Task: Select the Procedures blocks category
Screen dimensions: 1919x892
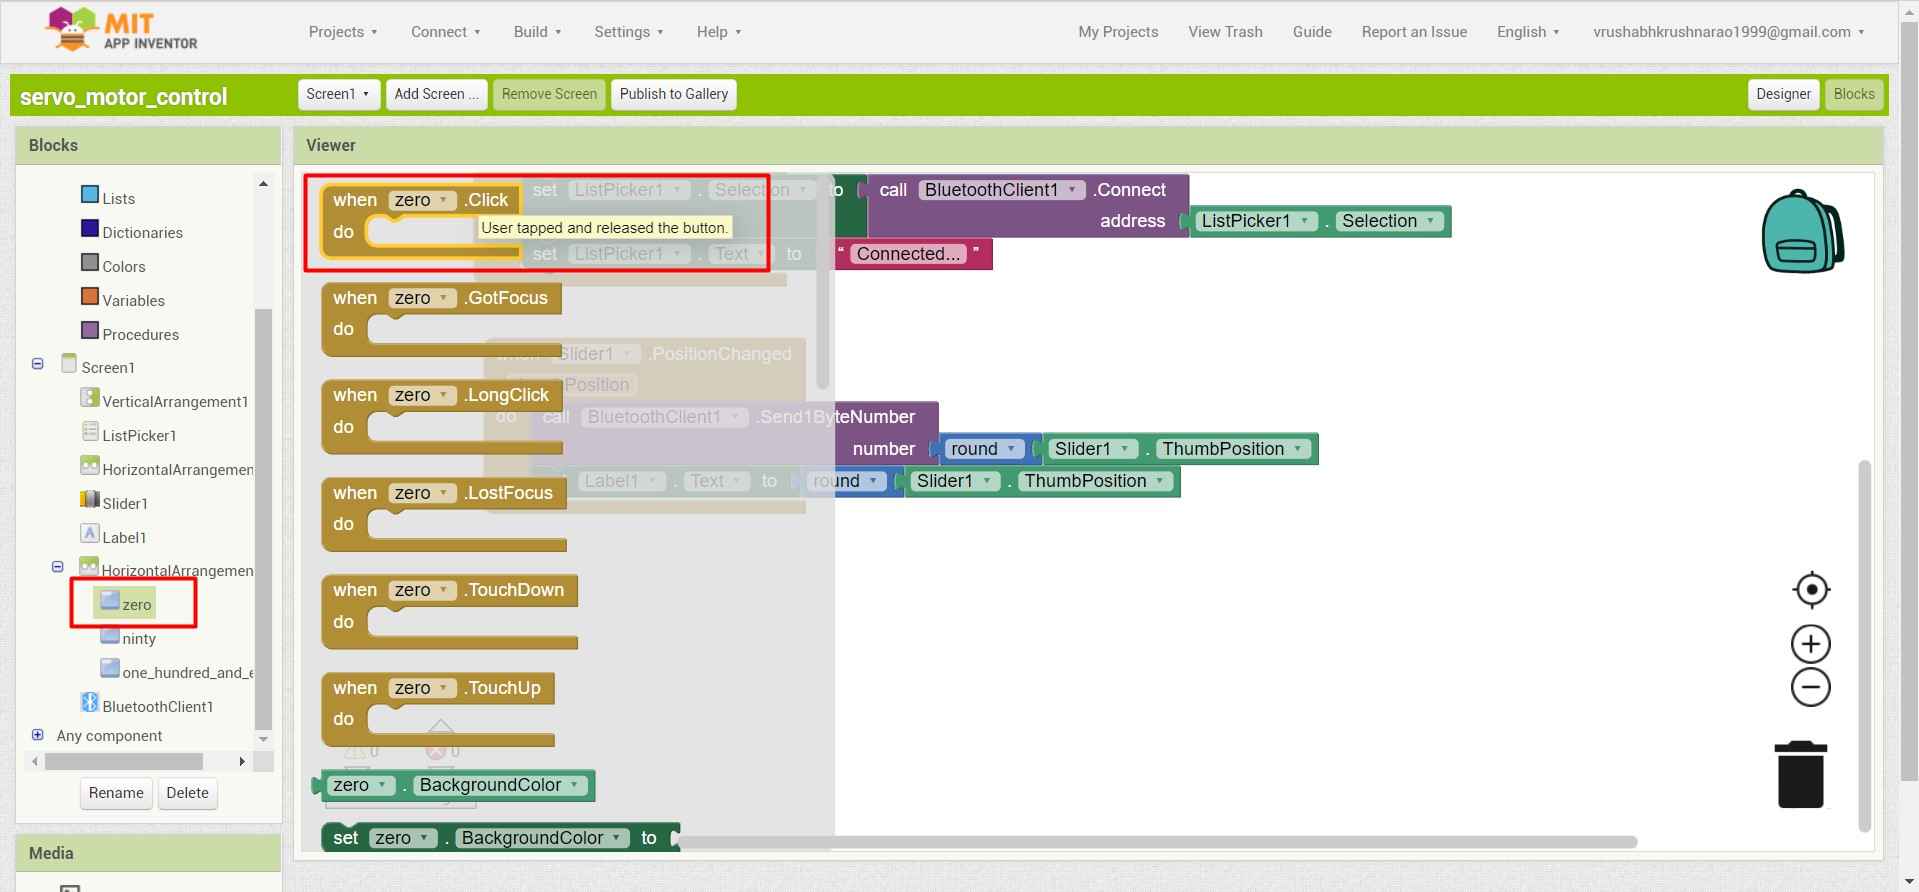Action: [x=130, y=333]
